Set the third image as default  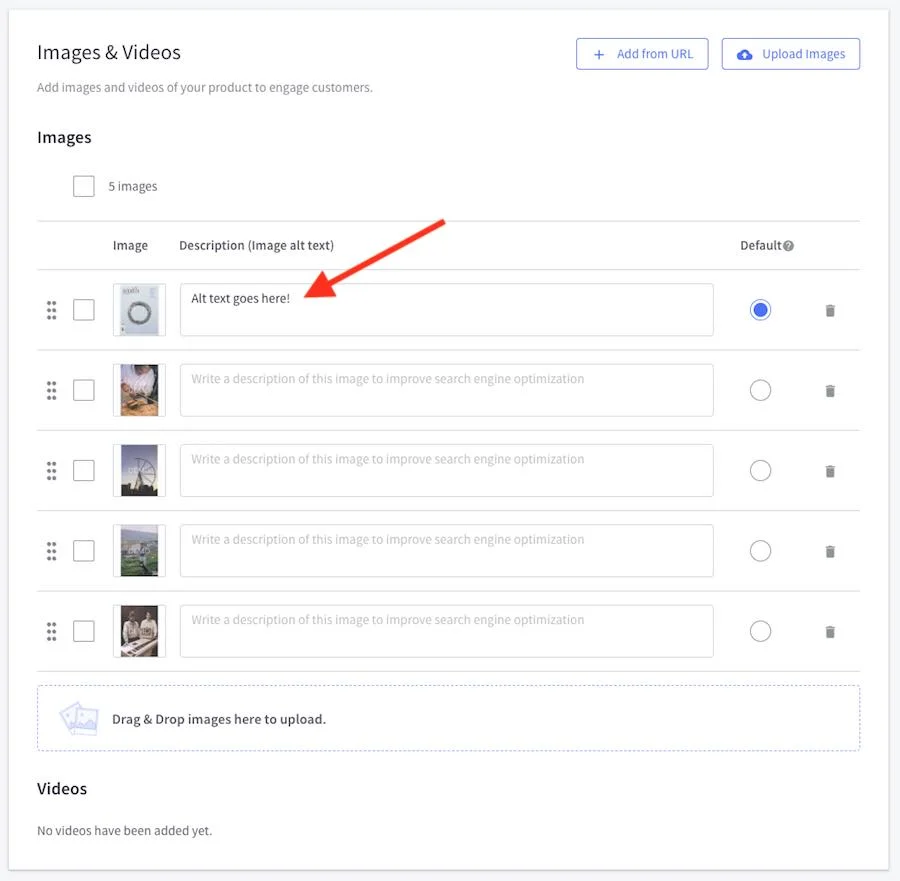click(x=760, y=471)
